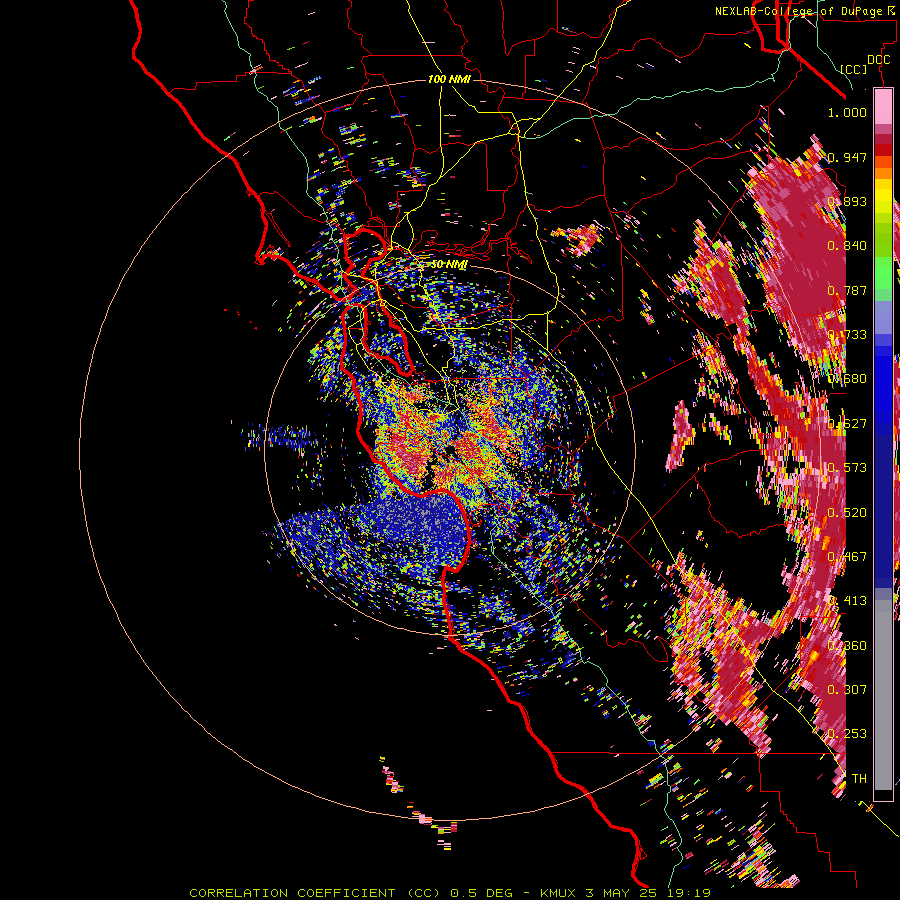Click the 100 NMI range ring label
The image size is (900, 900).
pyautogui.click(x=449, y=79)
